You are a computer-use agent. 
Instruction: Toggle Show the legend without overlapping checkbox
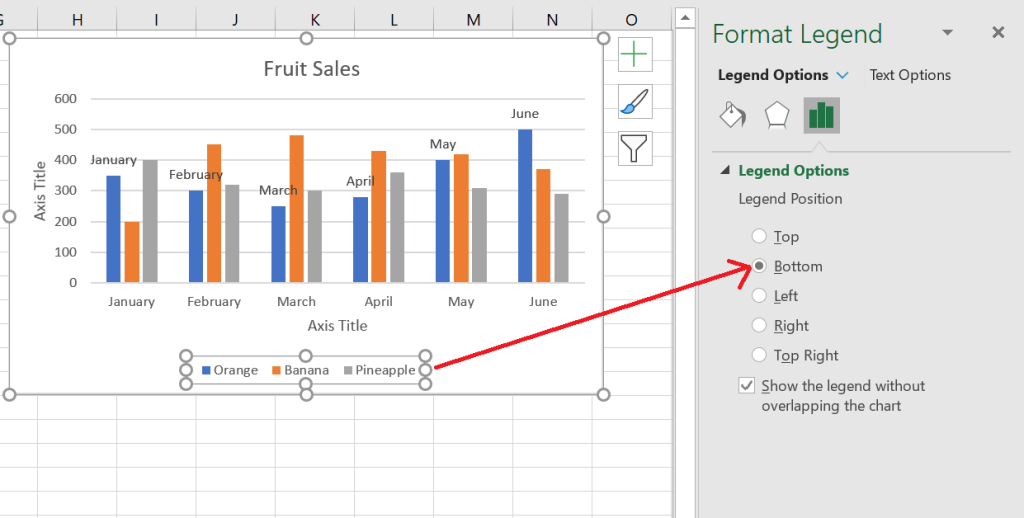tap(746, 385)
